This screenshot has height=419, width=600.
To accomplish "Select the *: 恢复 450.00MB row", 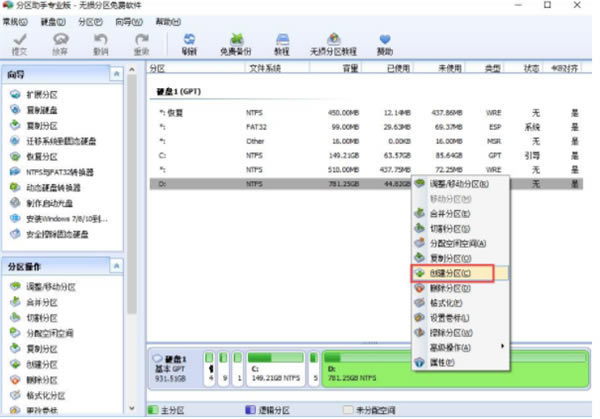I will [366, 113].
